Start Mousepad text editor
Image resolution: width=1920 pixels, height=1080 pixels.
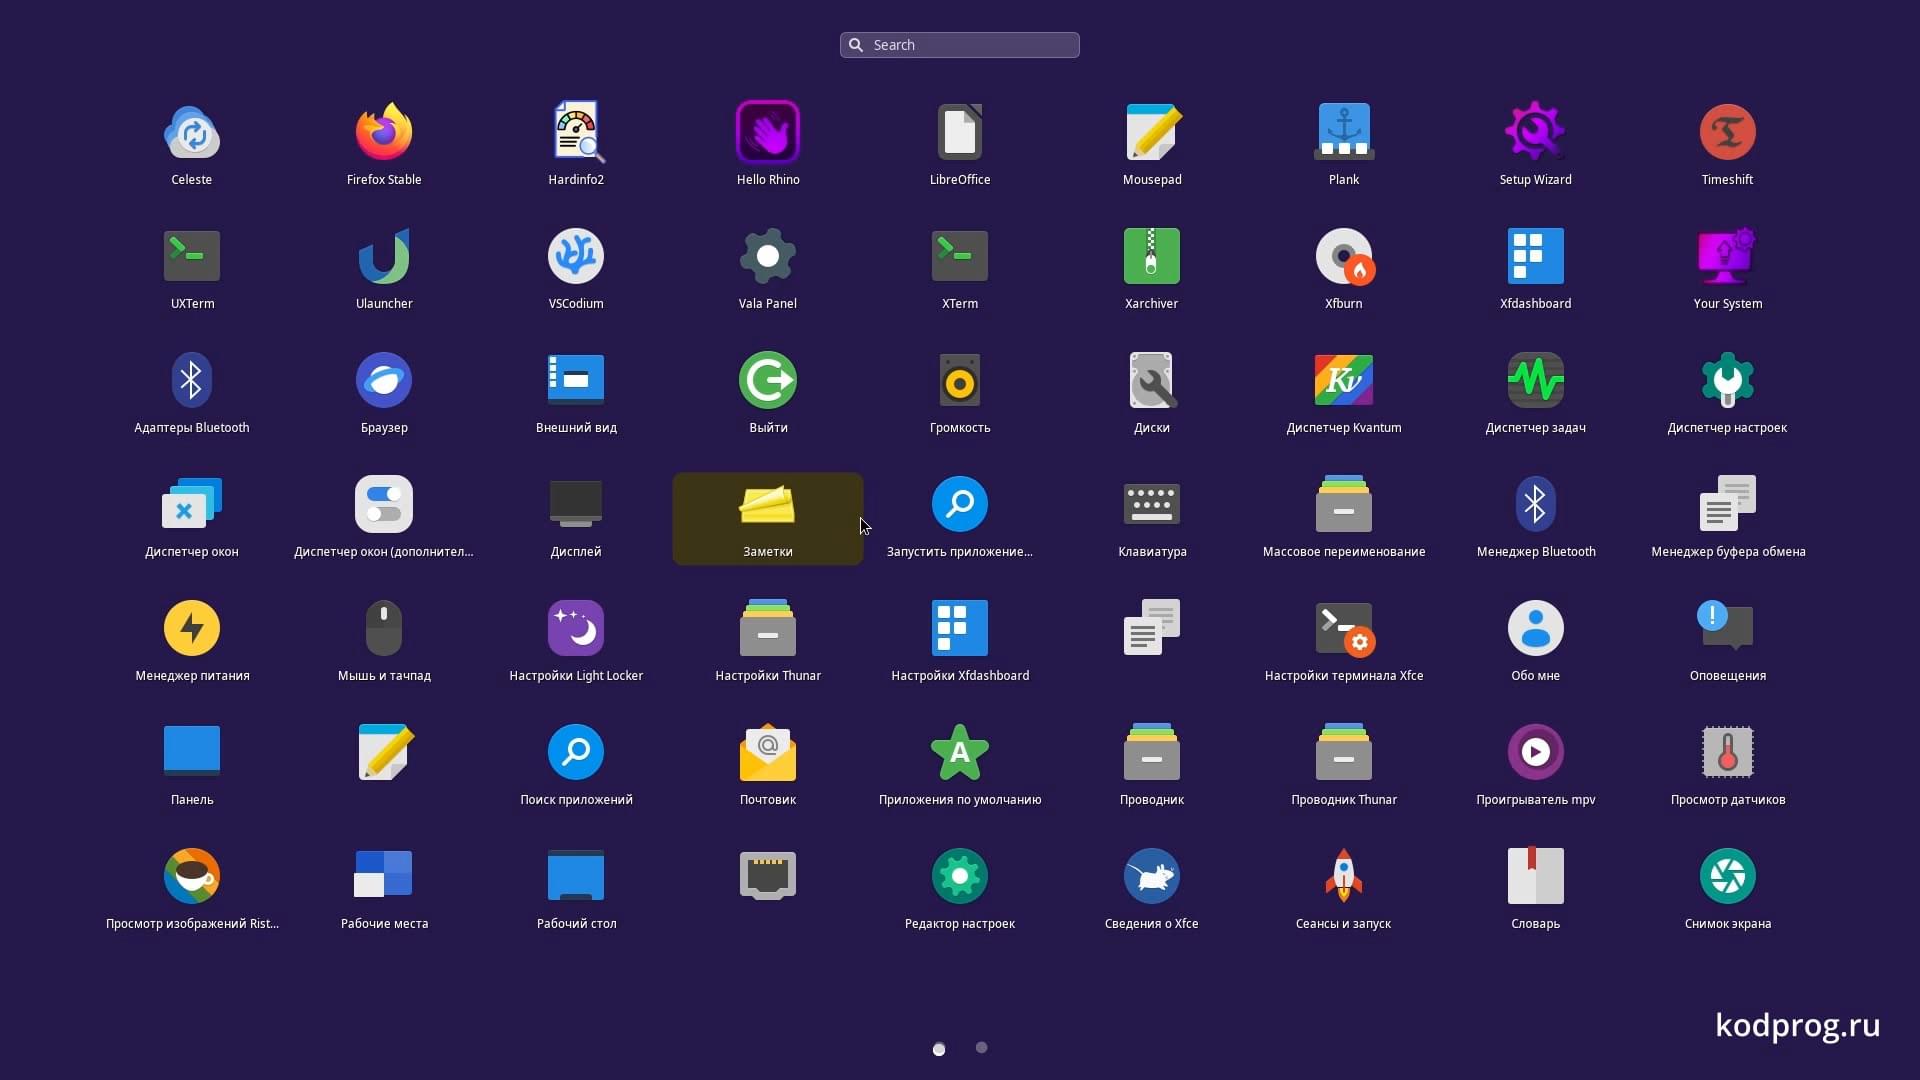(1152, 132)
